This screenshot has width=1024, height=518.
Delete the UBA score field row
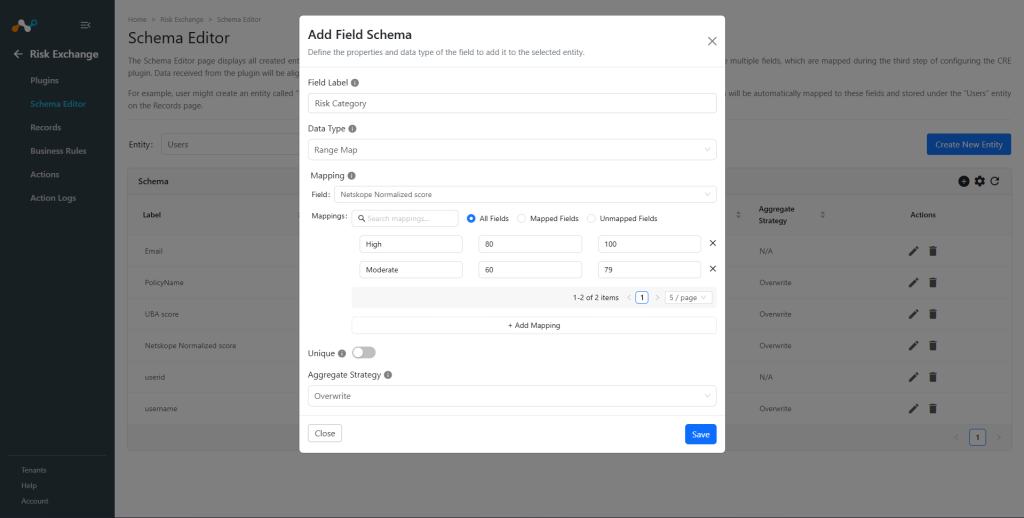tap(933, 314)
